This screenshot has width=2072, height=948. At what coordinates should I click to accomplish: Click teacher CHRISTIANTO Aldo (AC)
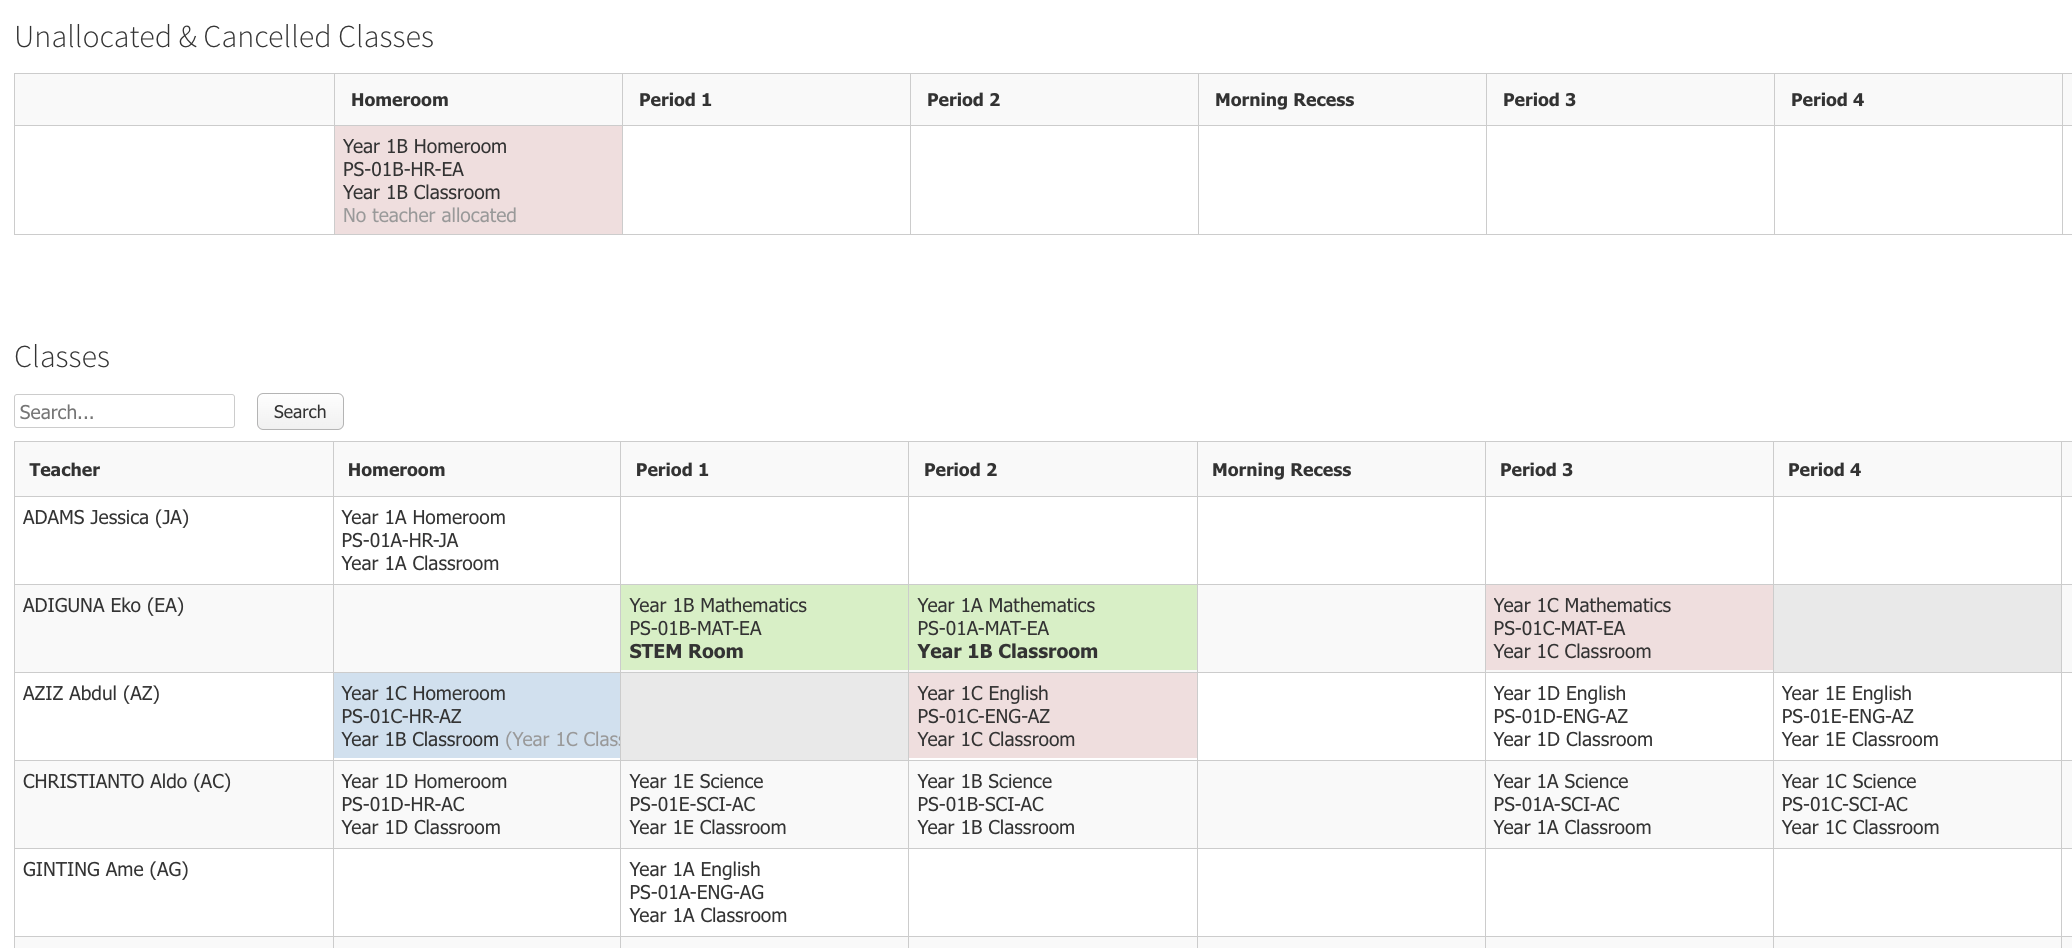(127, 781)
